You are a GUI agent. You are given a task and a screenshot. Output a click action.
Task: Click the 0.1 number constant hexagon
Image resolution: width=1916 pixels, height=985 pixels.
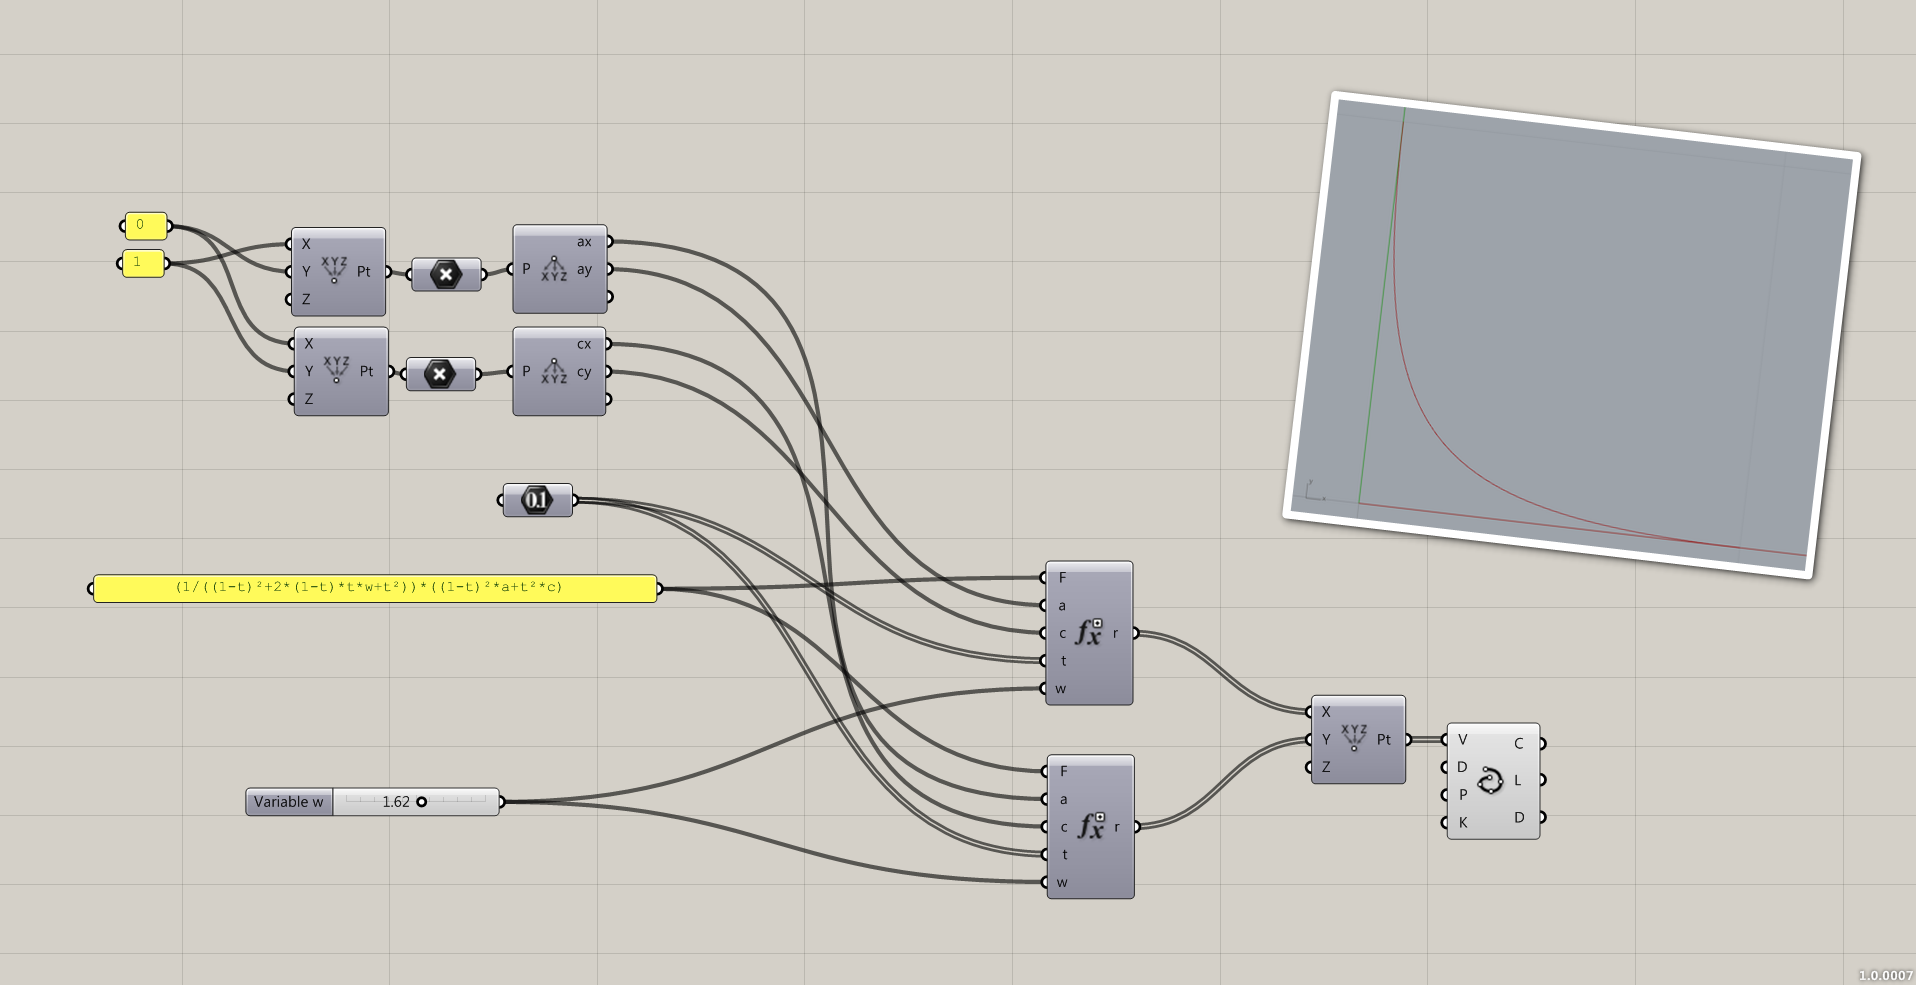click(536, 499)
